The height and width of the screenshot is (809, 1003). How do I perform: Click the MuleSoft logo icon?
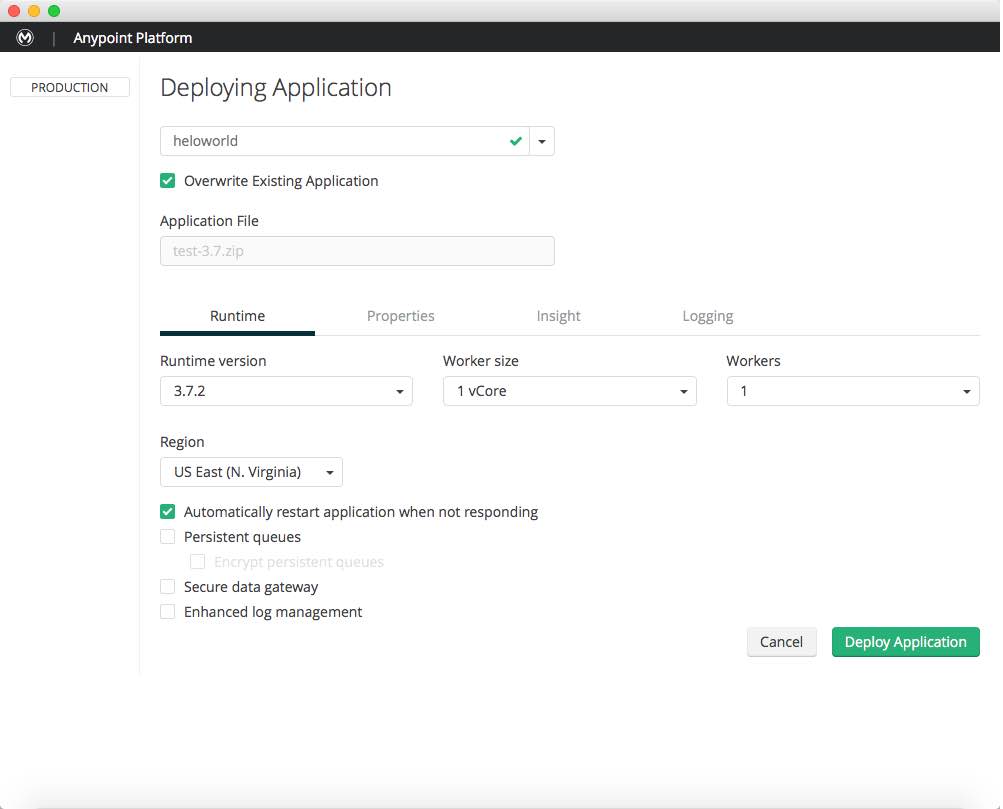click(x=26, y=38)
